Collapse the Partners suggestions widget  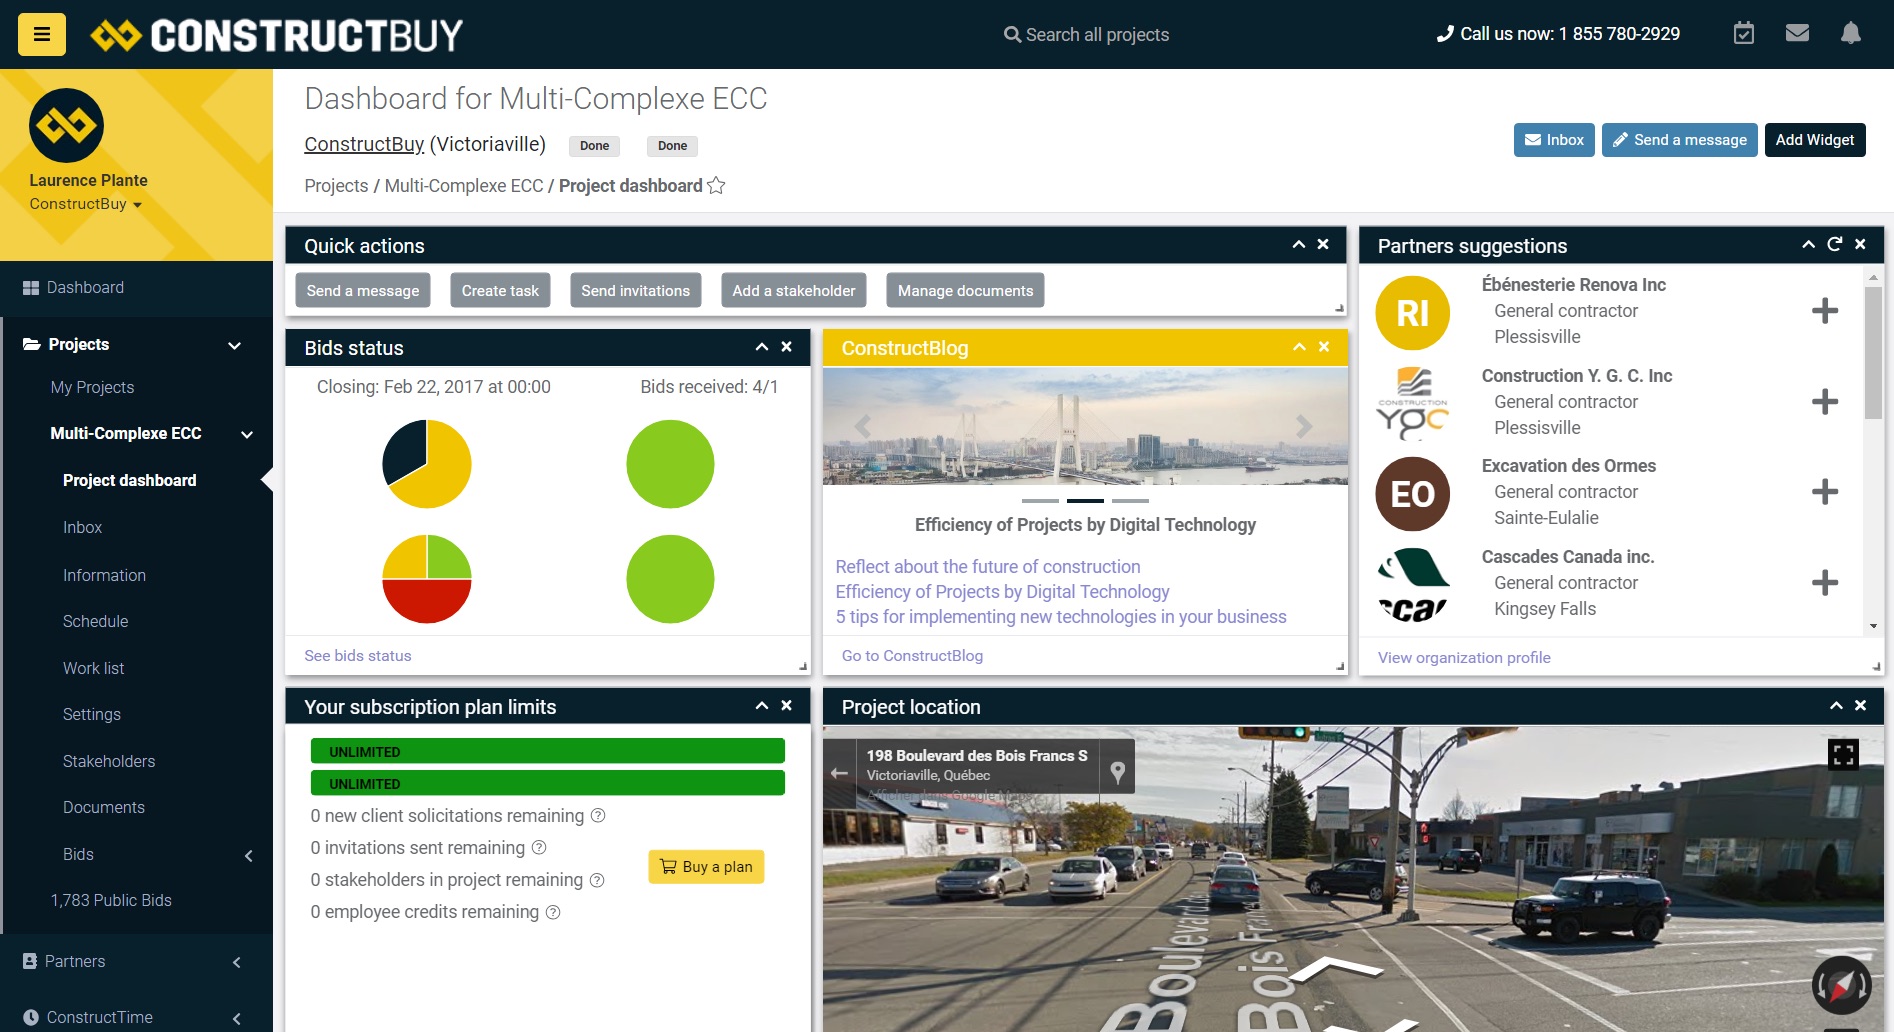[x=1808, y=245]
